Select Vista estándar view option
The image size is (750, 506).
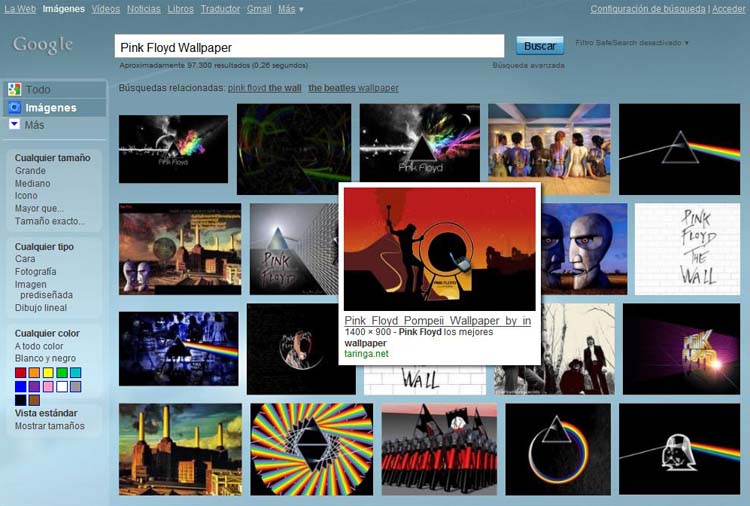tap(46, 413)
